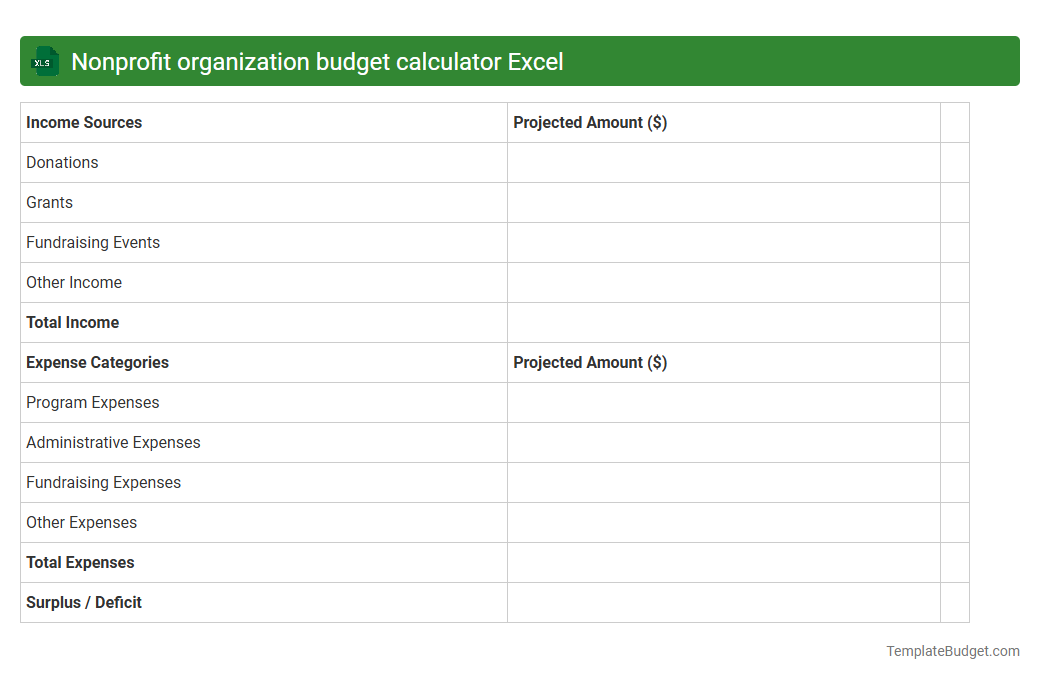The height and width of the screenshot is (680, 1040).
Task: Select the Administrative Expenses row
Action: point(113,442)
